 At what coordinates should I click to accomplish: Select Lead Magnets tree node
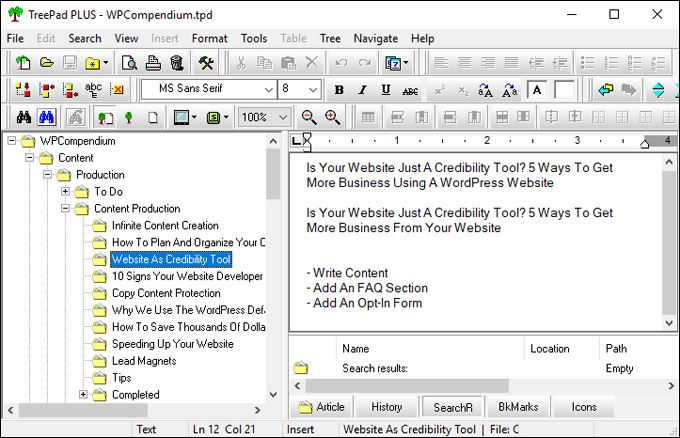point(144,361)
